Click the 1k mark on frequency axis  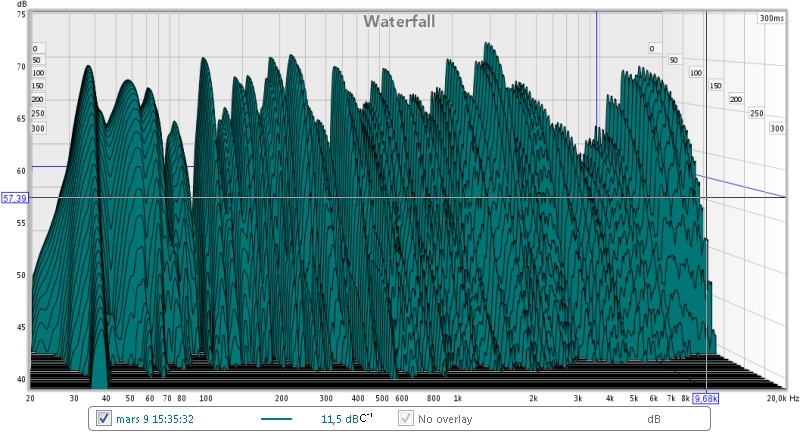click(458, 398)
